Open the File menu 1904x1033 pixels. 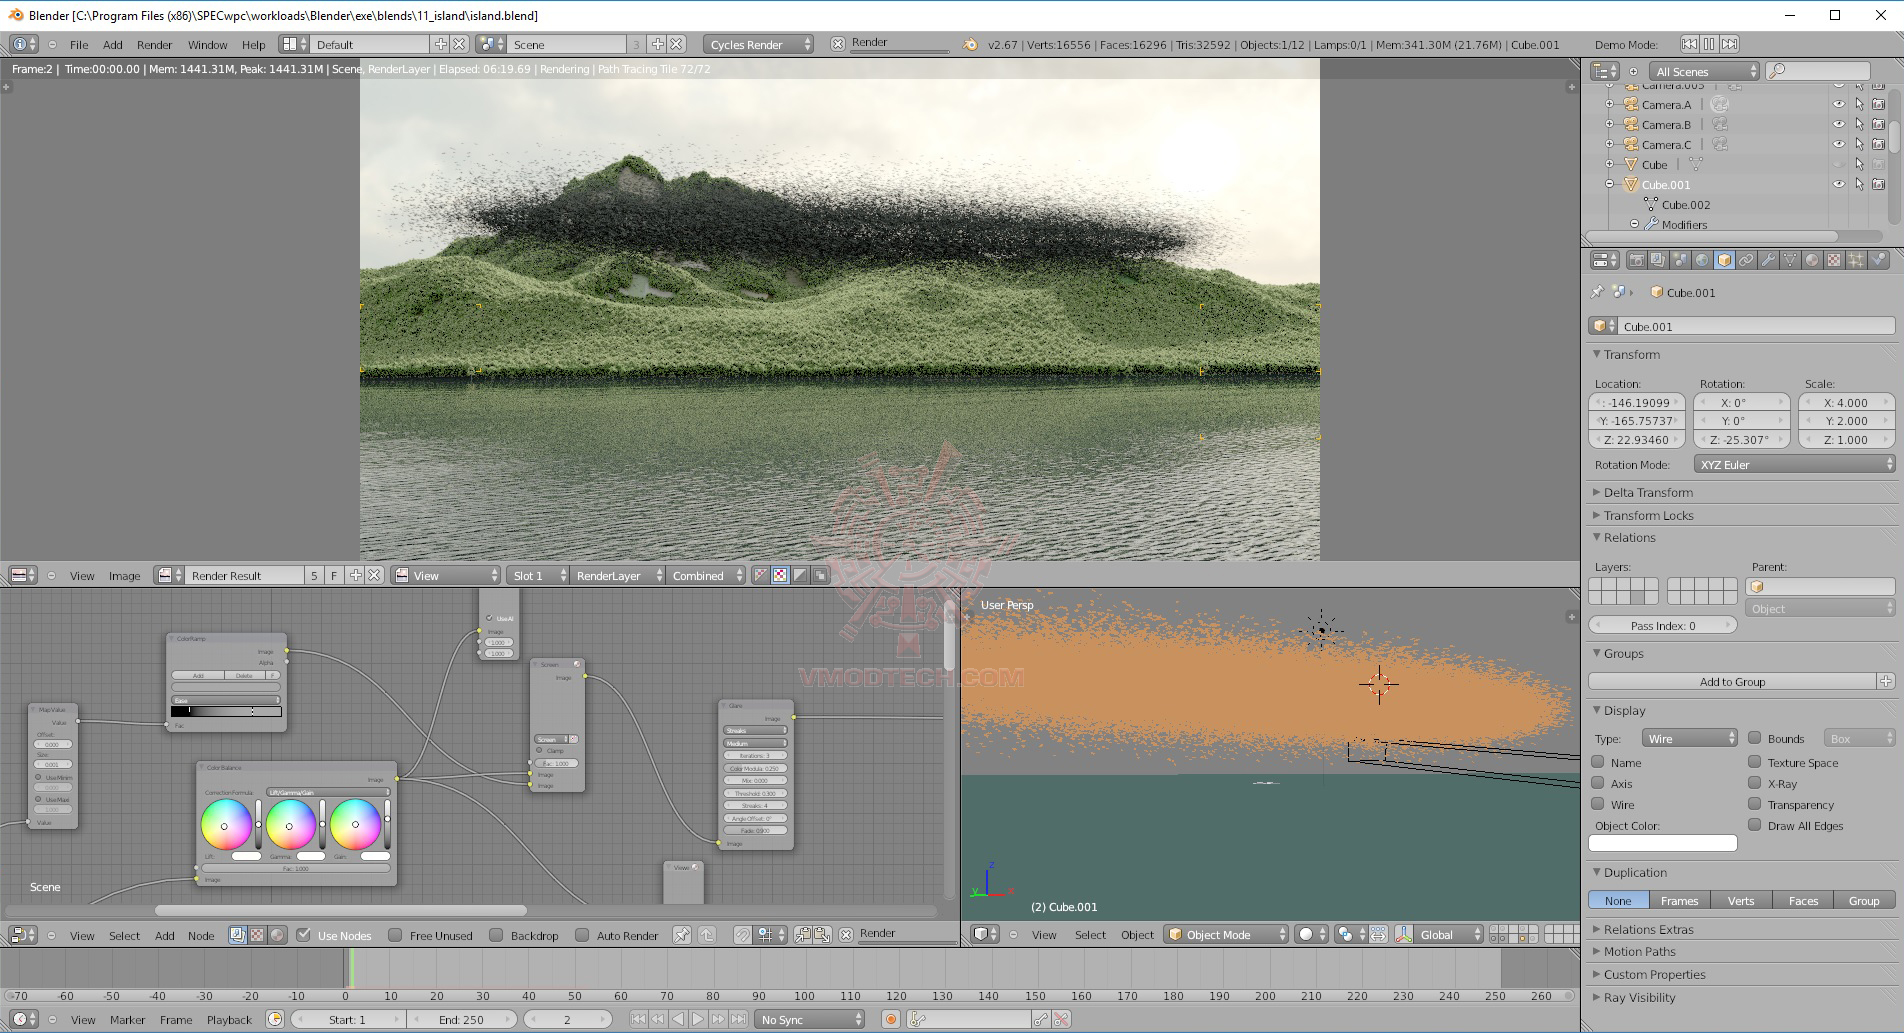[79, 44]
